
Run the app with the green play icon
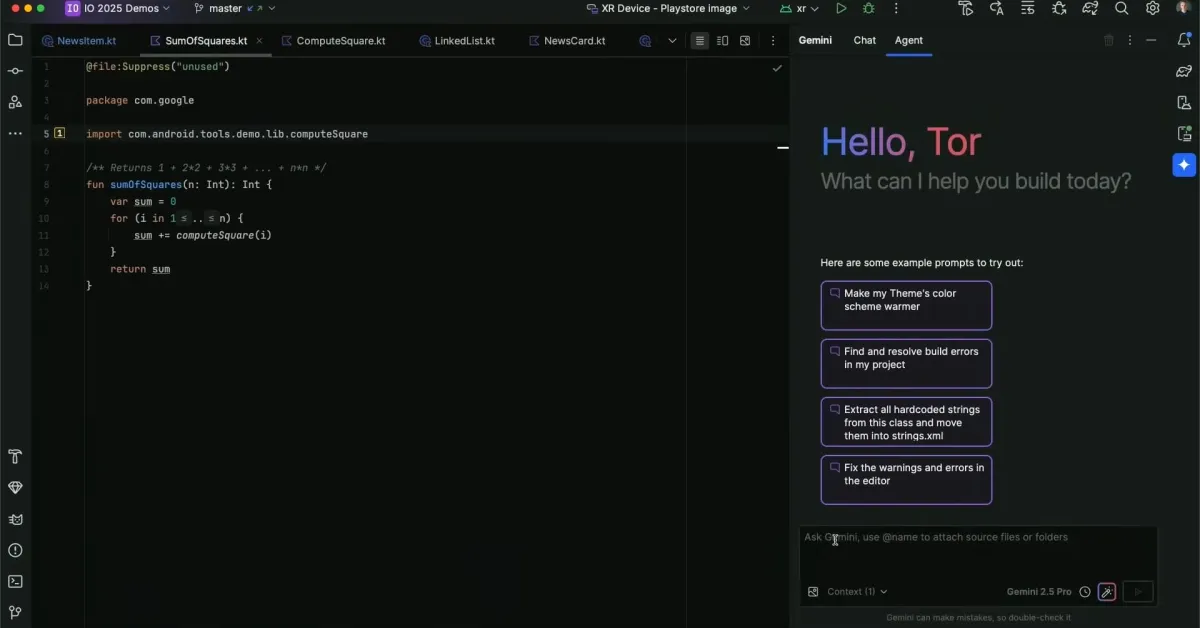(x=841, y=8)
